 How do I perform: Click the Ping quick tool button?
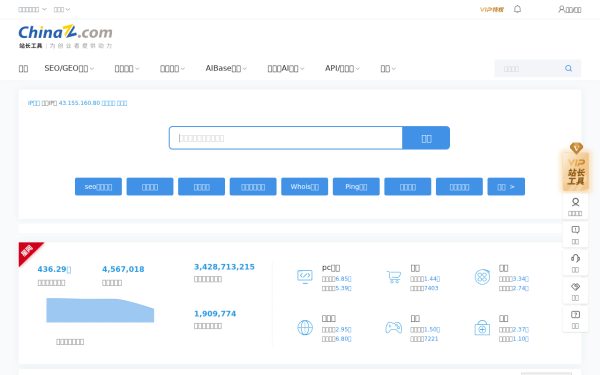pos(356,187)
